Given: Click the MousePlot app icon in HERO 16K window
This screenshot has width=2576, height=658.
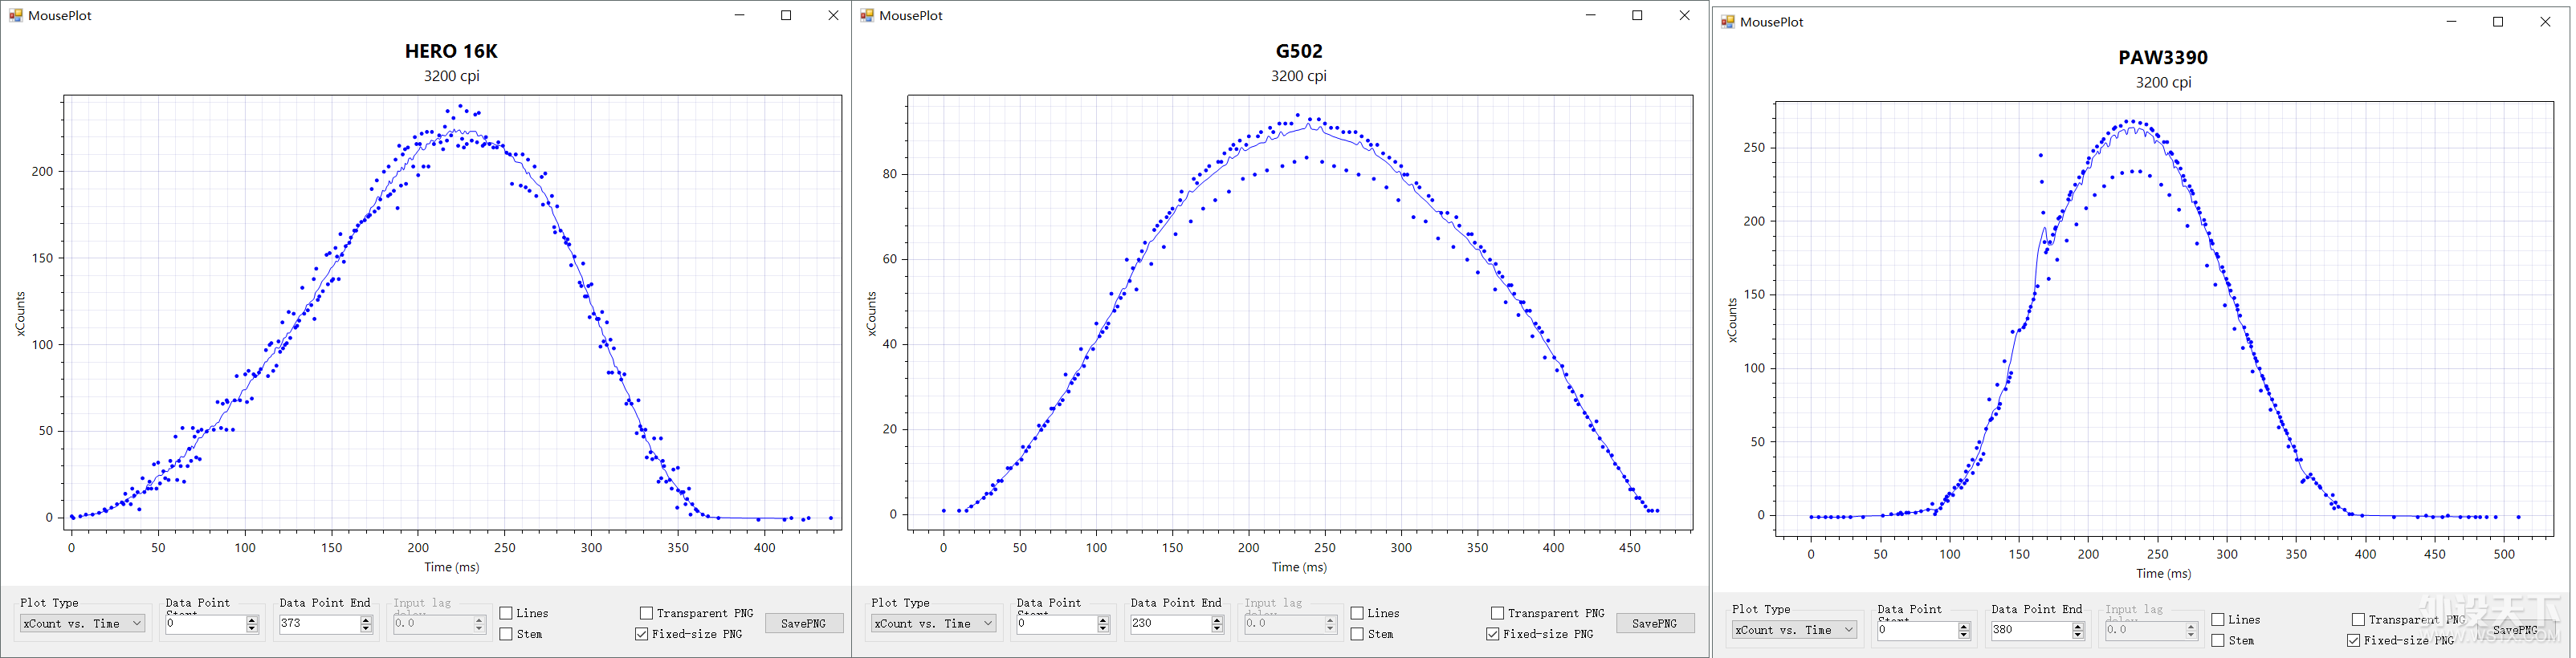Looking at the screenshot, I should 16,15.
